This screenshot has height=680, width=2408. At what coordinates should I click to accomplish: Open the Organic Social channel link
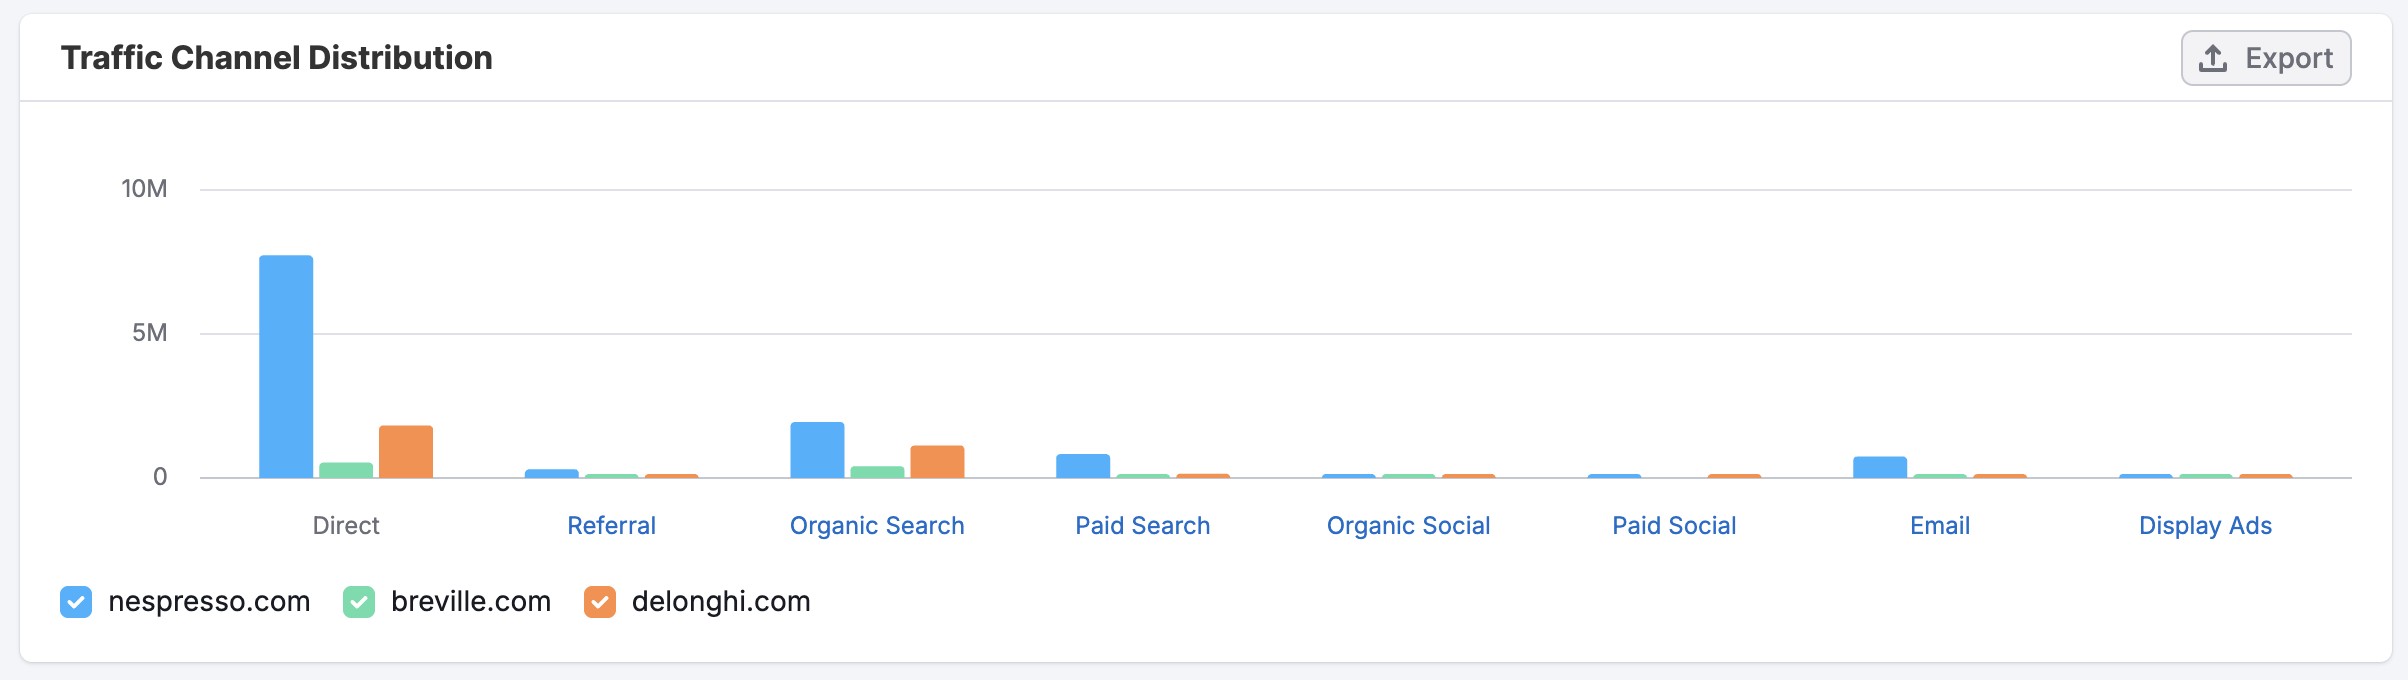[x=1408, y=526]
